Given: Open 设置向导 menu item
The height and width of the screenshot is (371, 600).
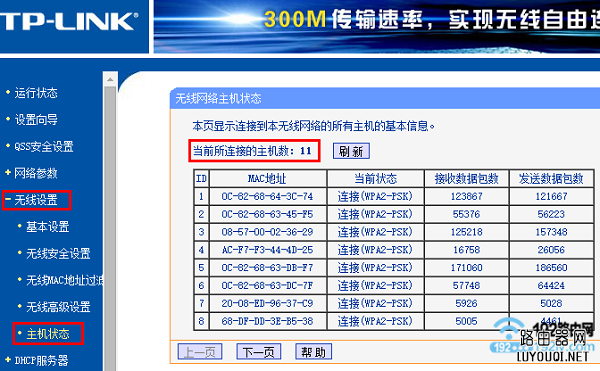Looking at the screenshot, I should point(36,120).
